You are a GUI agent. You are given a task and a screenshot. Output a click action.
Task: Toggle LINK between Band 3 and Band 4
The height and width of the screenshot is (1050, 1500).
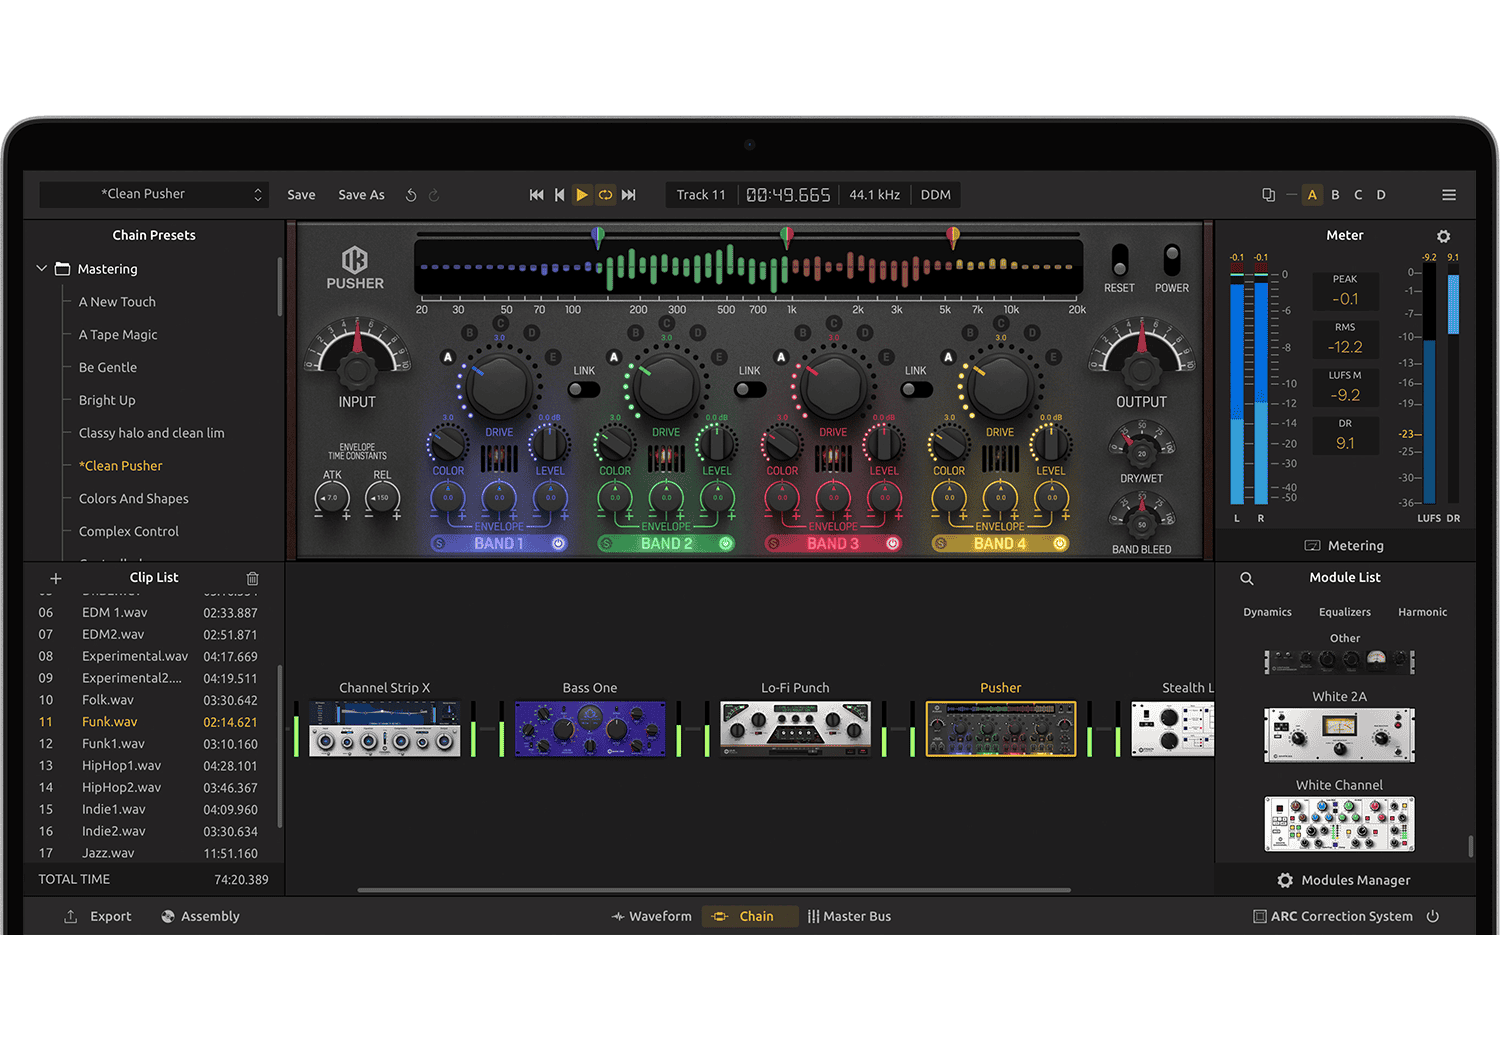coord(916,389)
